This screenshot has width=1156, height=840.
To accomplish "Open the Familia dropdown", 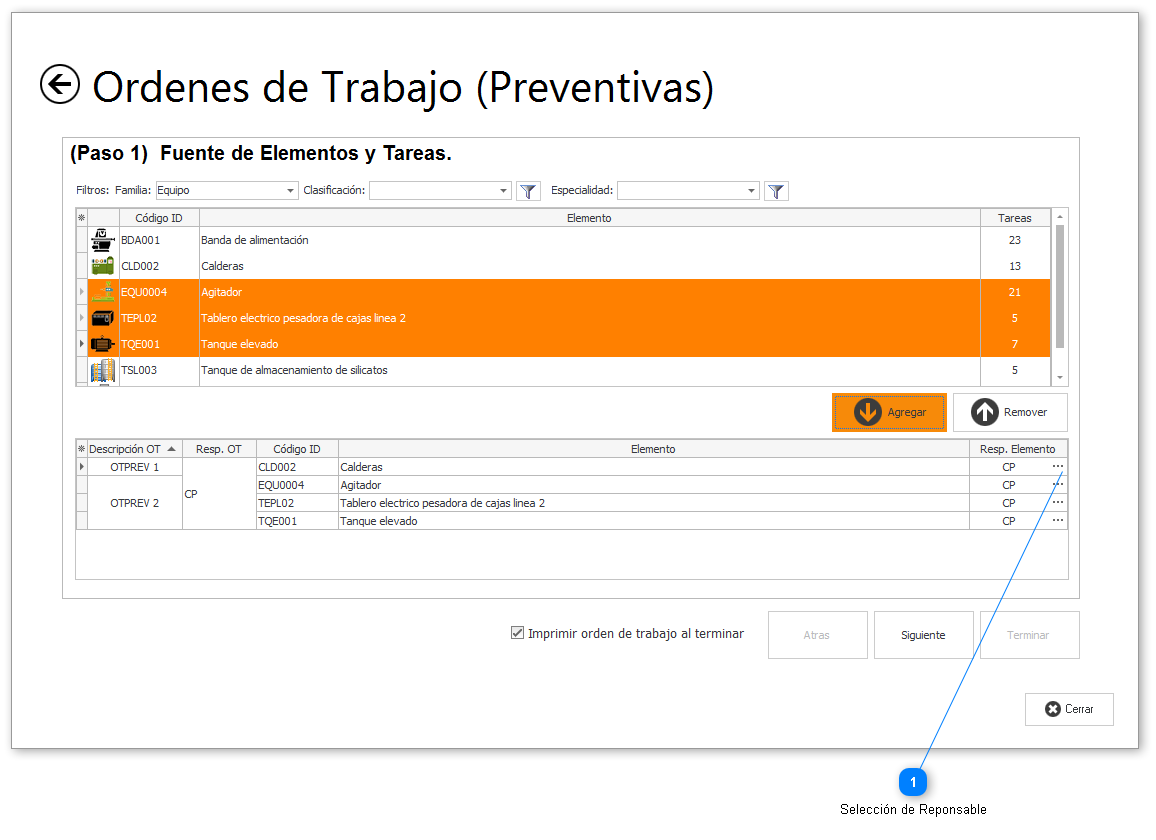I will pos(290,191).
